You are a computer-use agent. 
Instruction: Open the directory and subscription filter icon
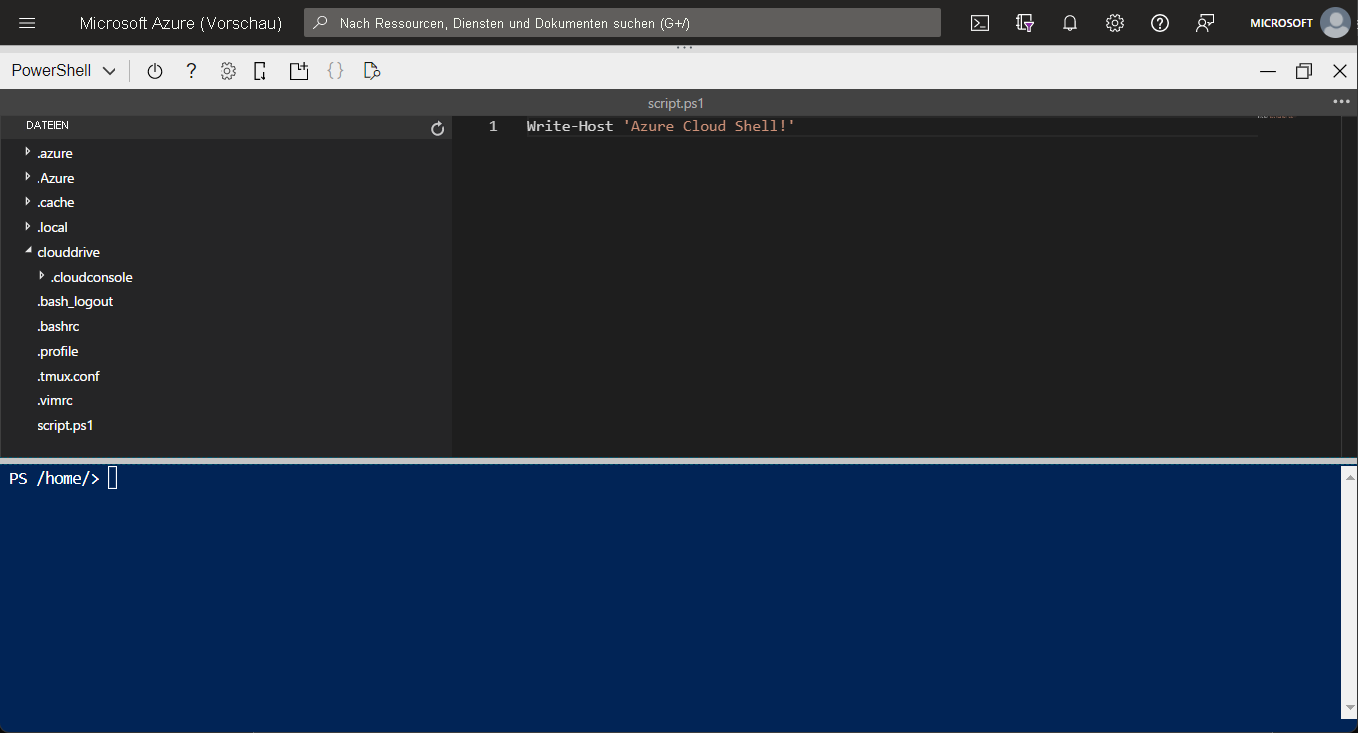click(x=1024, y=23)
